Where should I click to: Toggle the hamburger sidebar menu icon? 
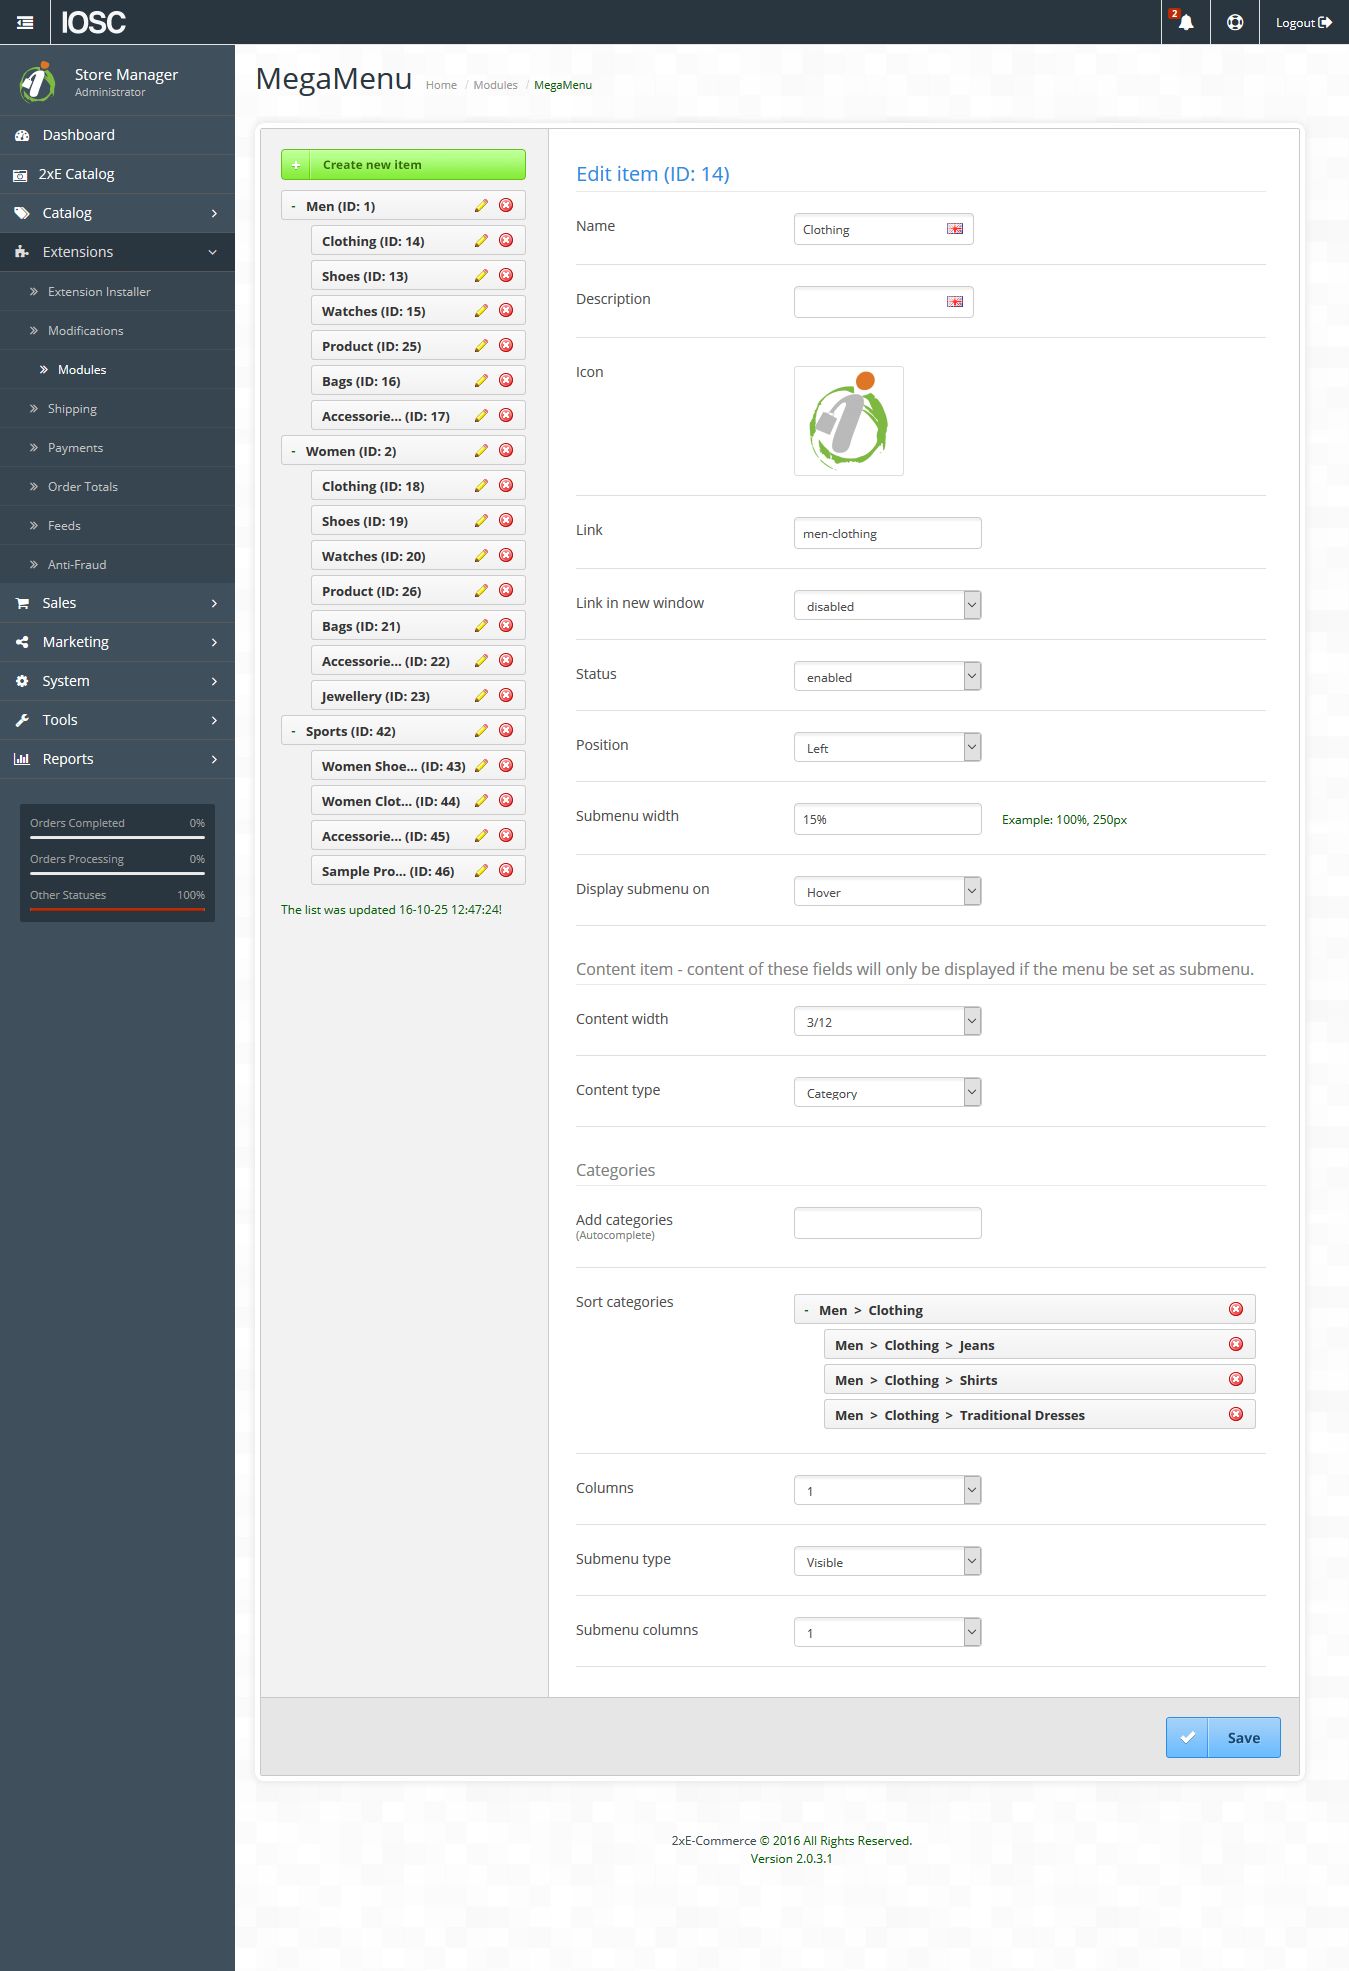25,22
